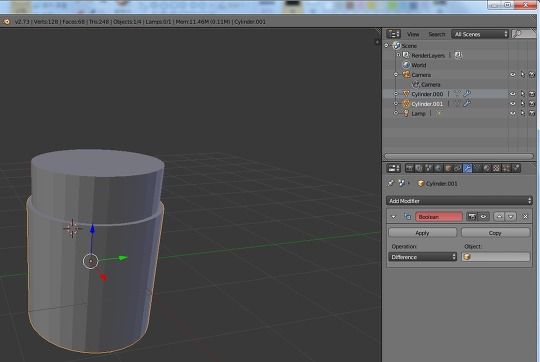The height and width of the screenshot is (362, 540).
Task: Open the Properties editor type selector
Action: point(394,168)
